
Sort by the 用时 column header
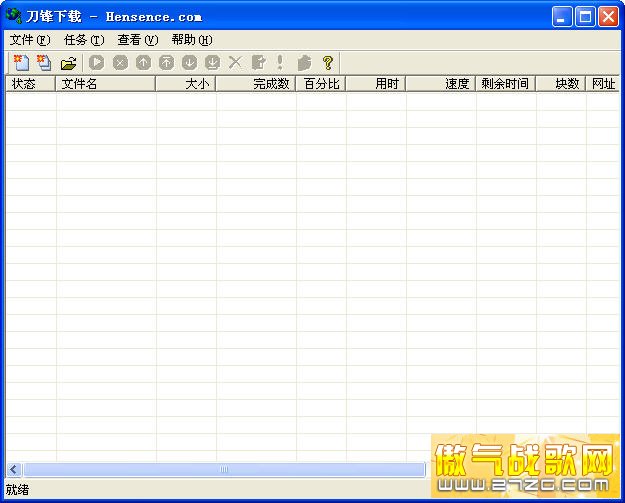point(376,84)
